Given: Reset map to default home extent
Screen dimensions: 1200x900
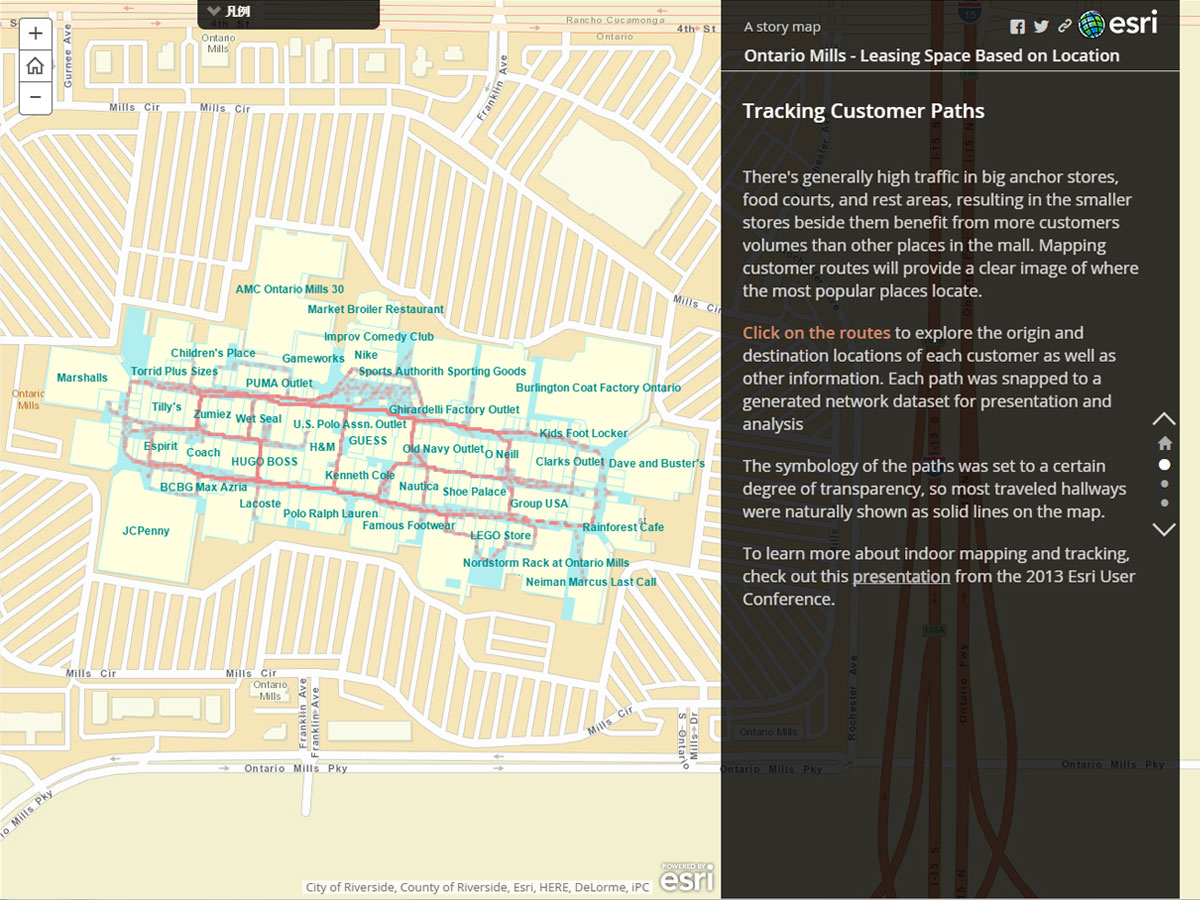Looking at the screenshot, I should [35, 65].
